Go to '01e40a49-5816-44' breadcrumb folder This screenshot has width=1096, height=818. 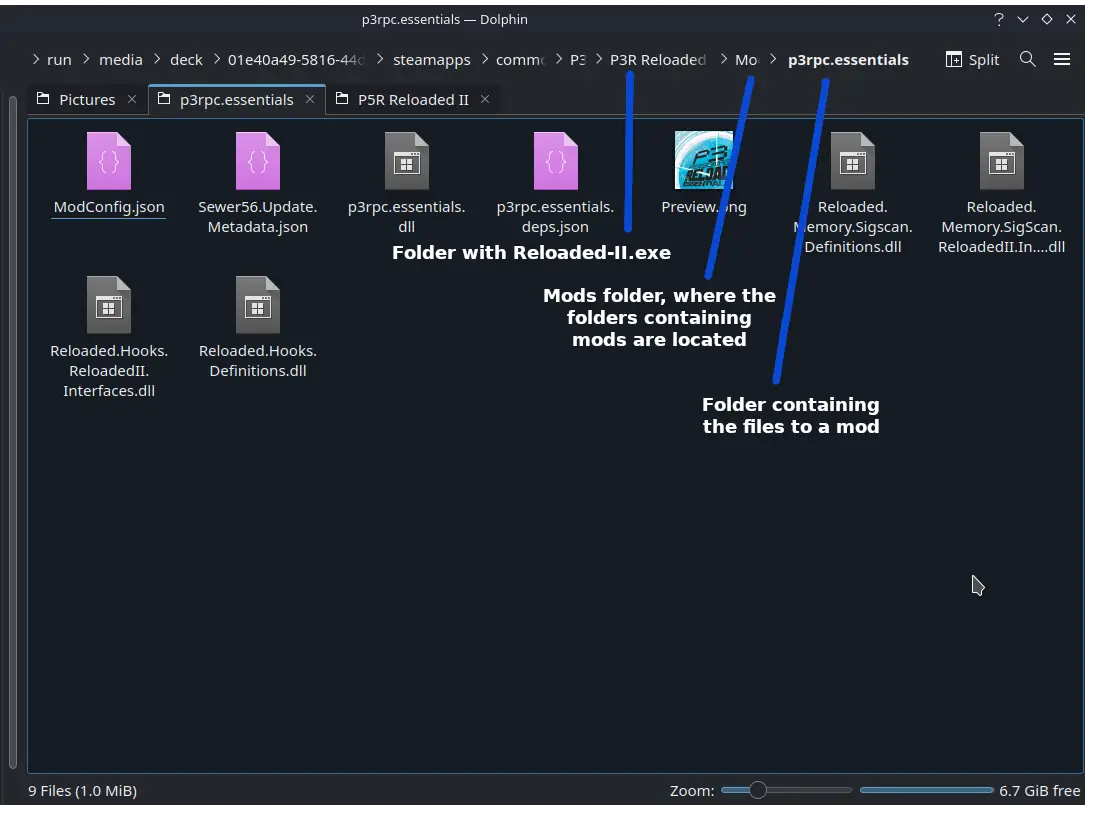[296, 59]
